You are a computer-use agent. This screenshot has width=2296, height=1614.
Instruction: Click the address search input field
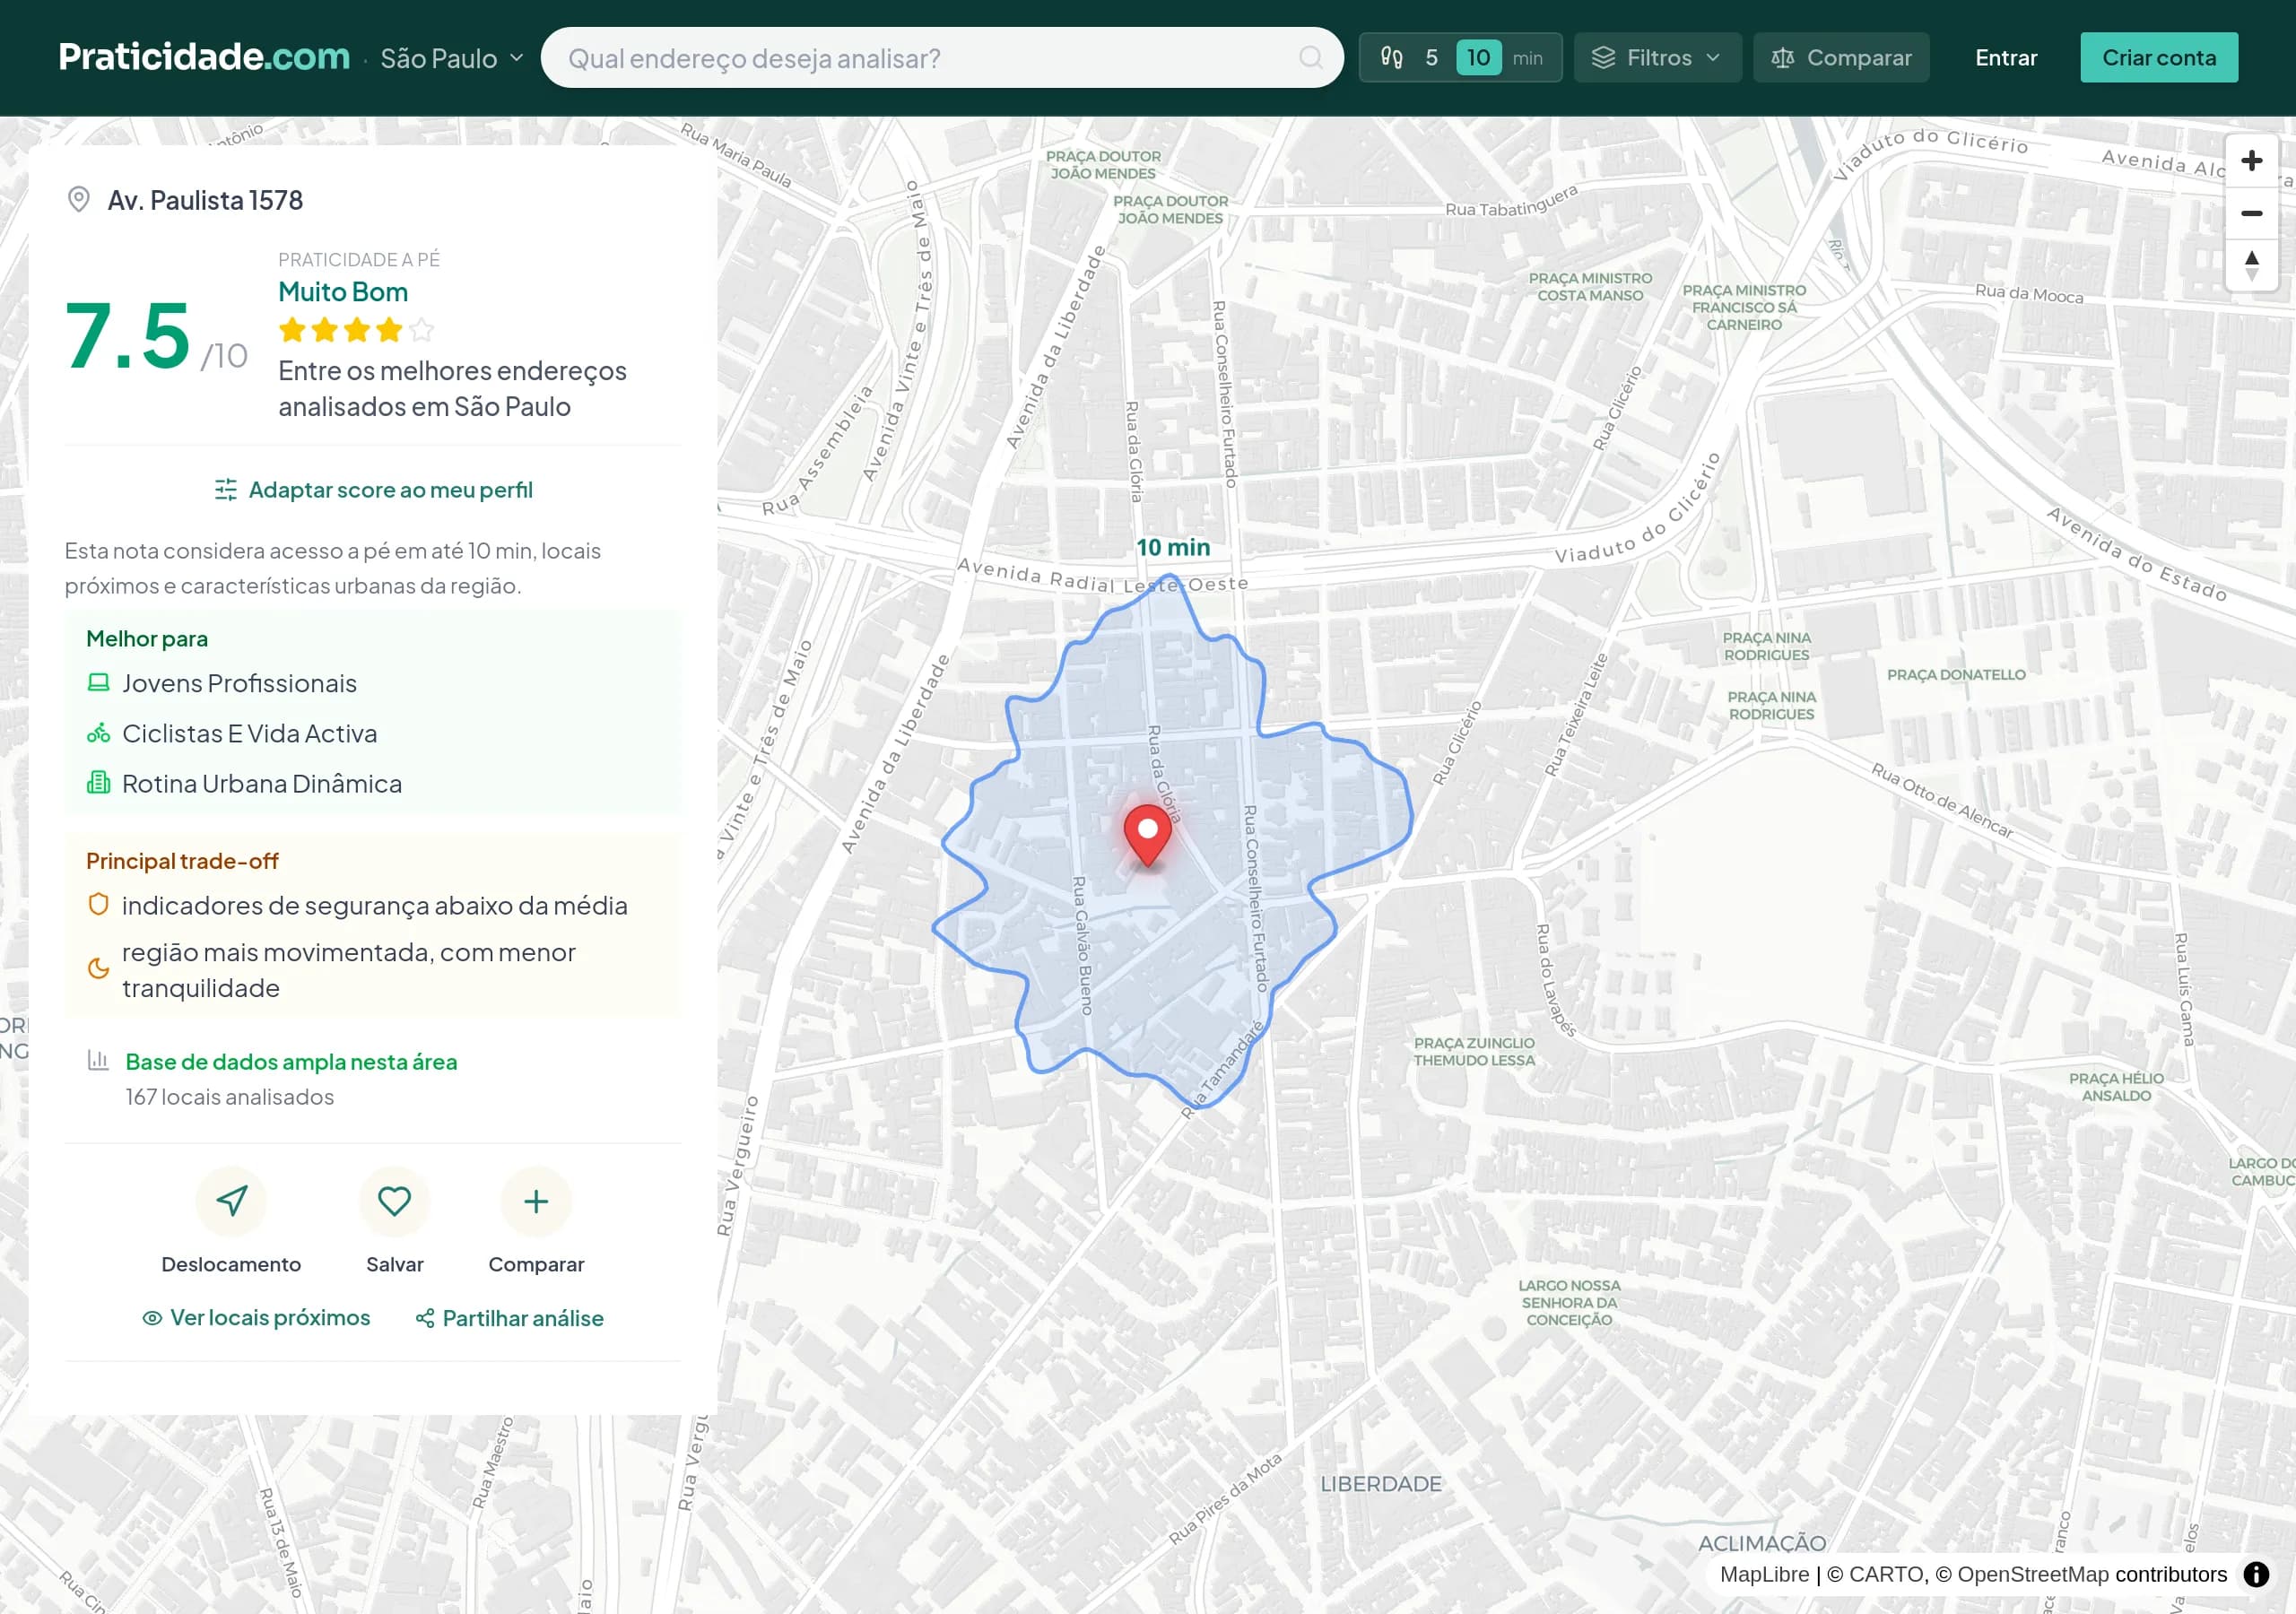click(900, 57)
